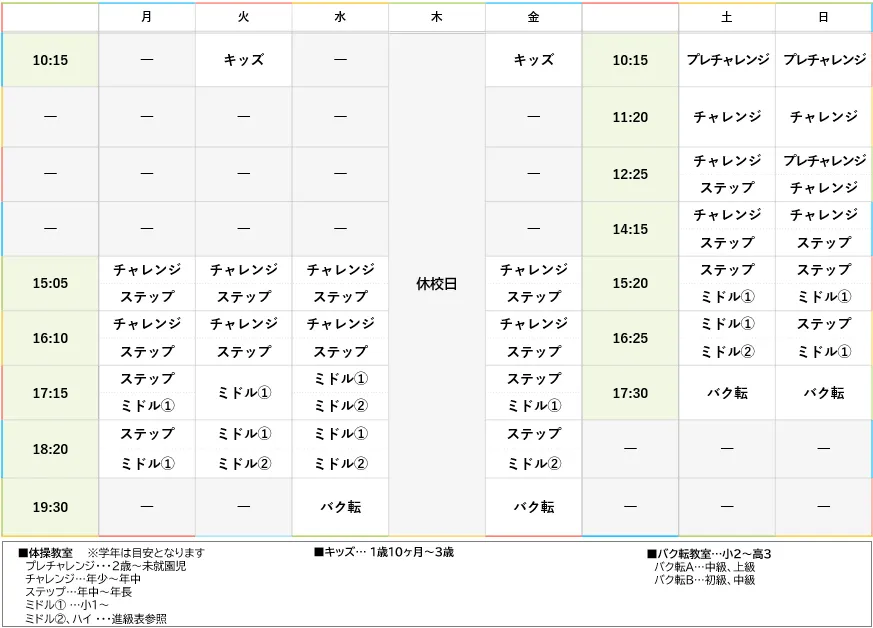Screen dimensions: 873x628
Task: Click the 木曜 休校日 cell
Action: pyautogui.click(x=436, y=283)
